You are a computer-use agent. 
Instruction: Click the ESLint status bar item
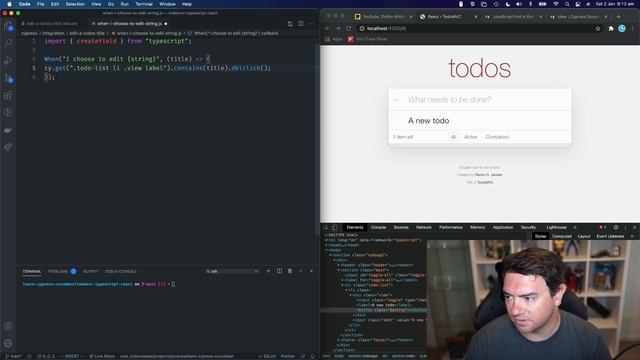(267, 356)
